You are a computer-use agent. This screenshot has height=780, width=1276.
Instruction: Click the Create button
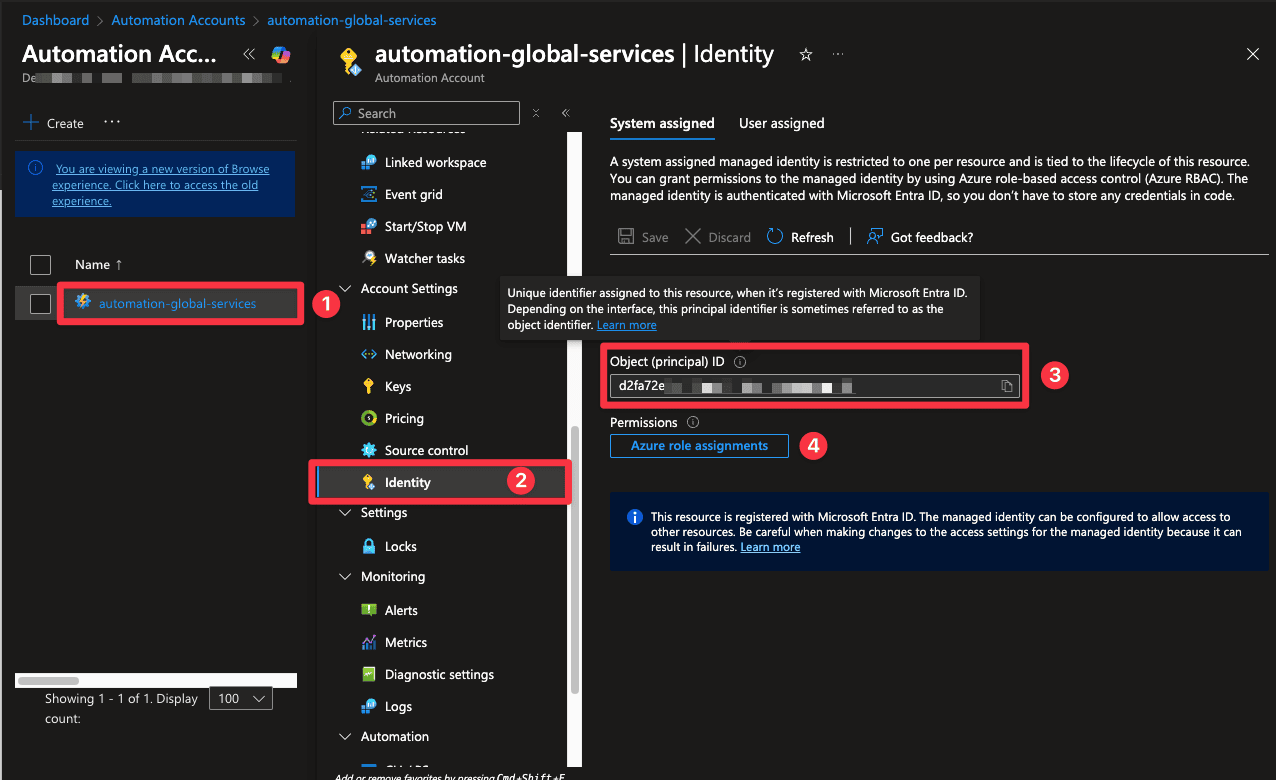(54, 123)
